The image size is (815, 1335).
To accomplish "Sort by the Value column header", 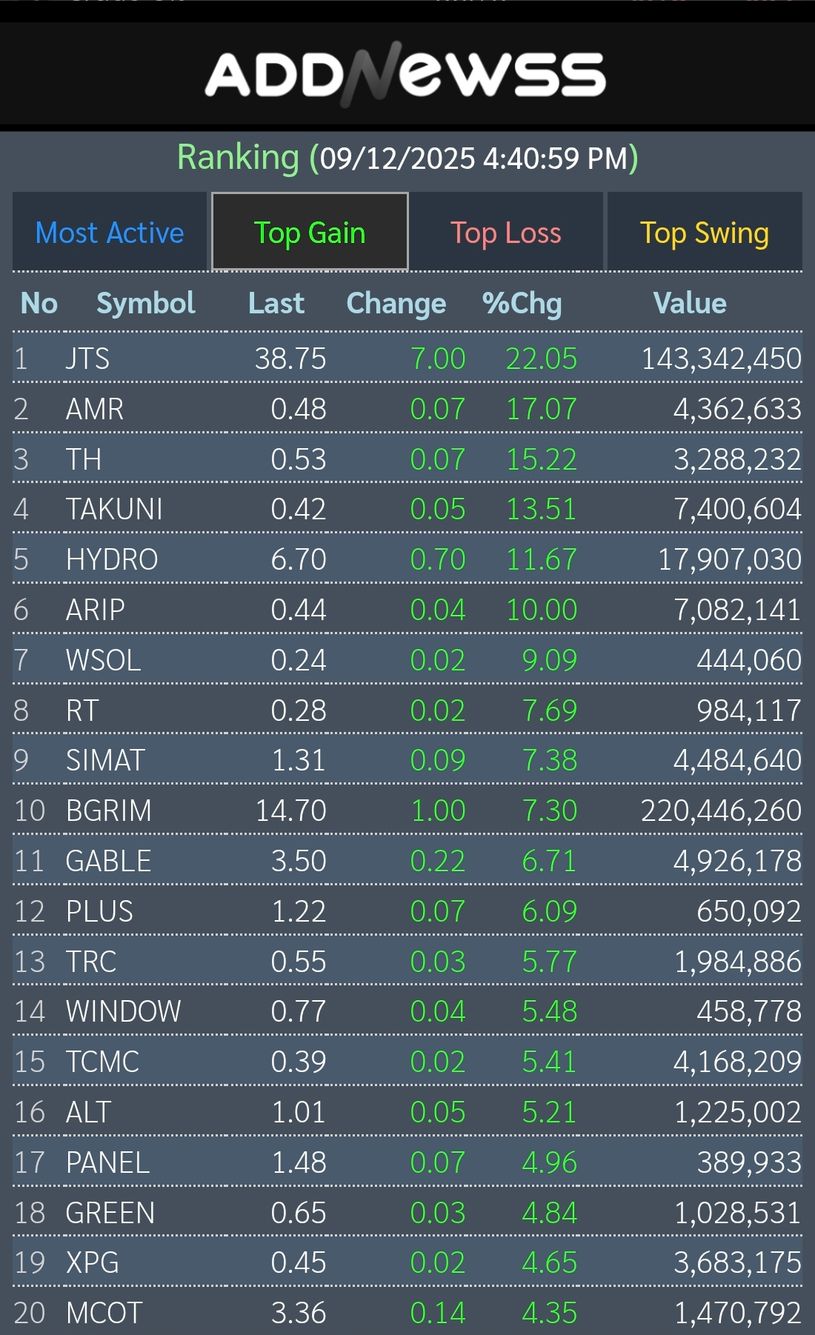I will 689,303.
